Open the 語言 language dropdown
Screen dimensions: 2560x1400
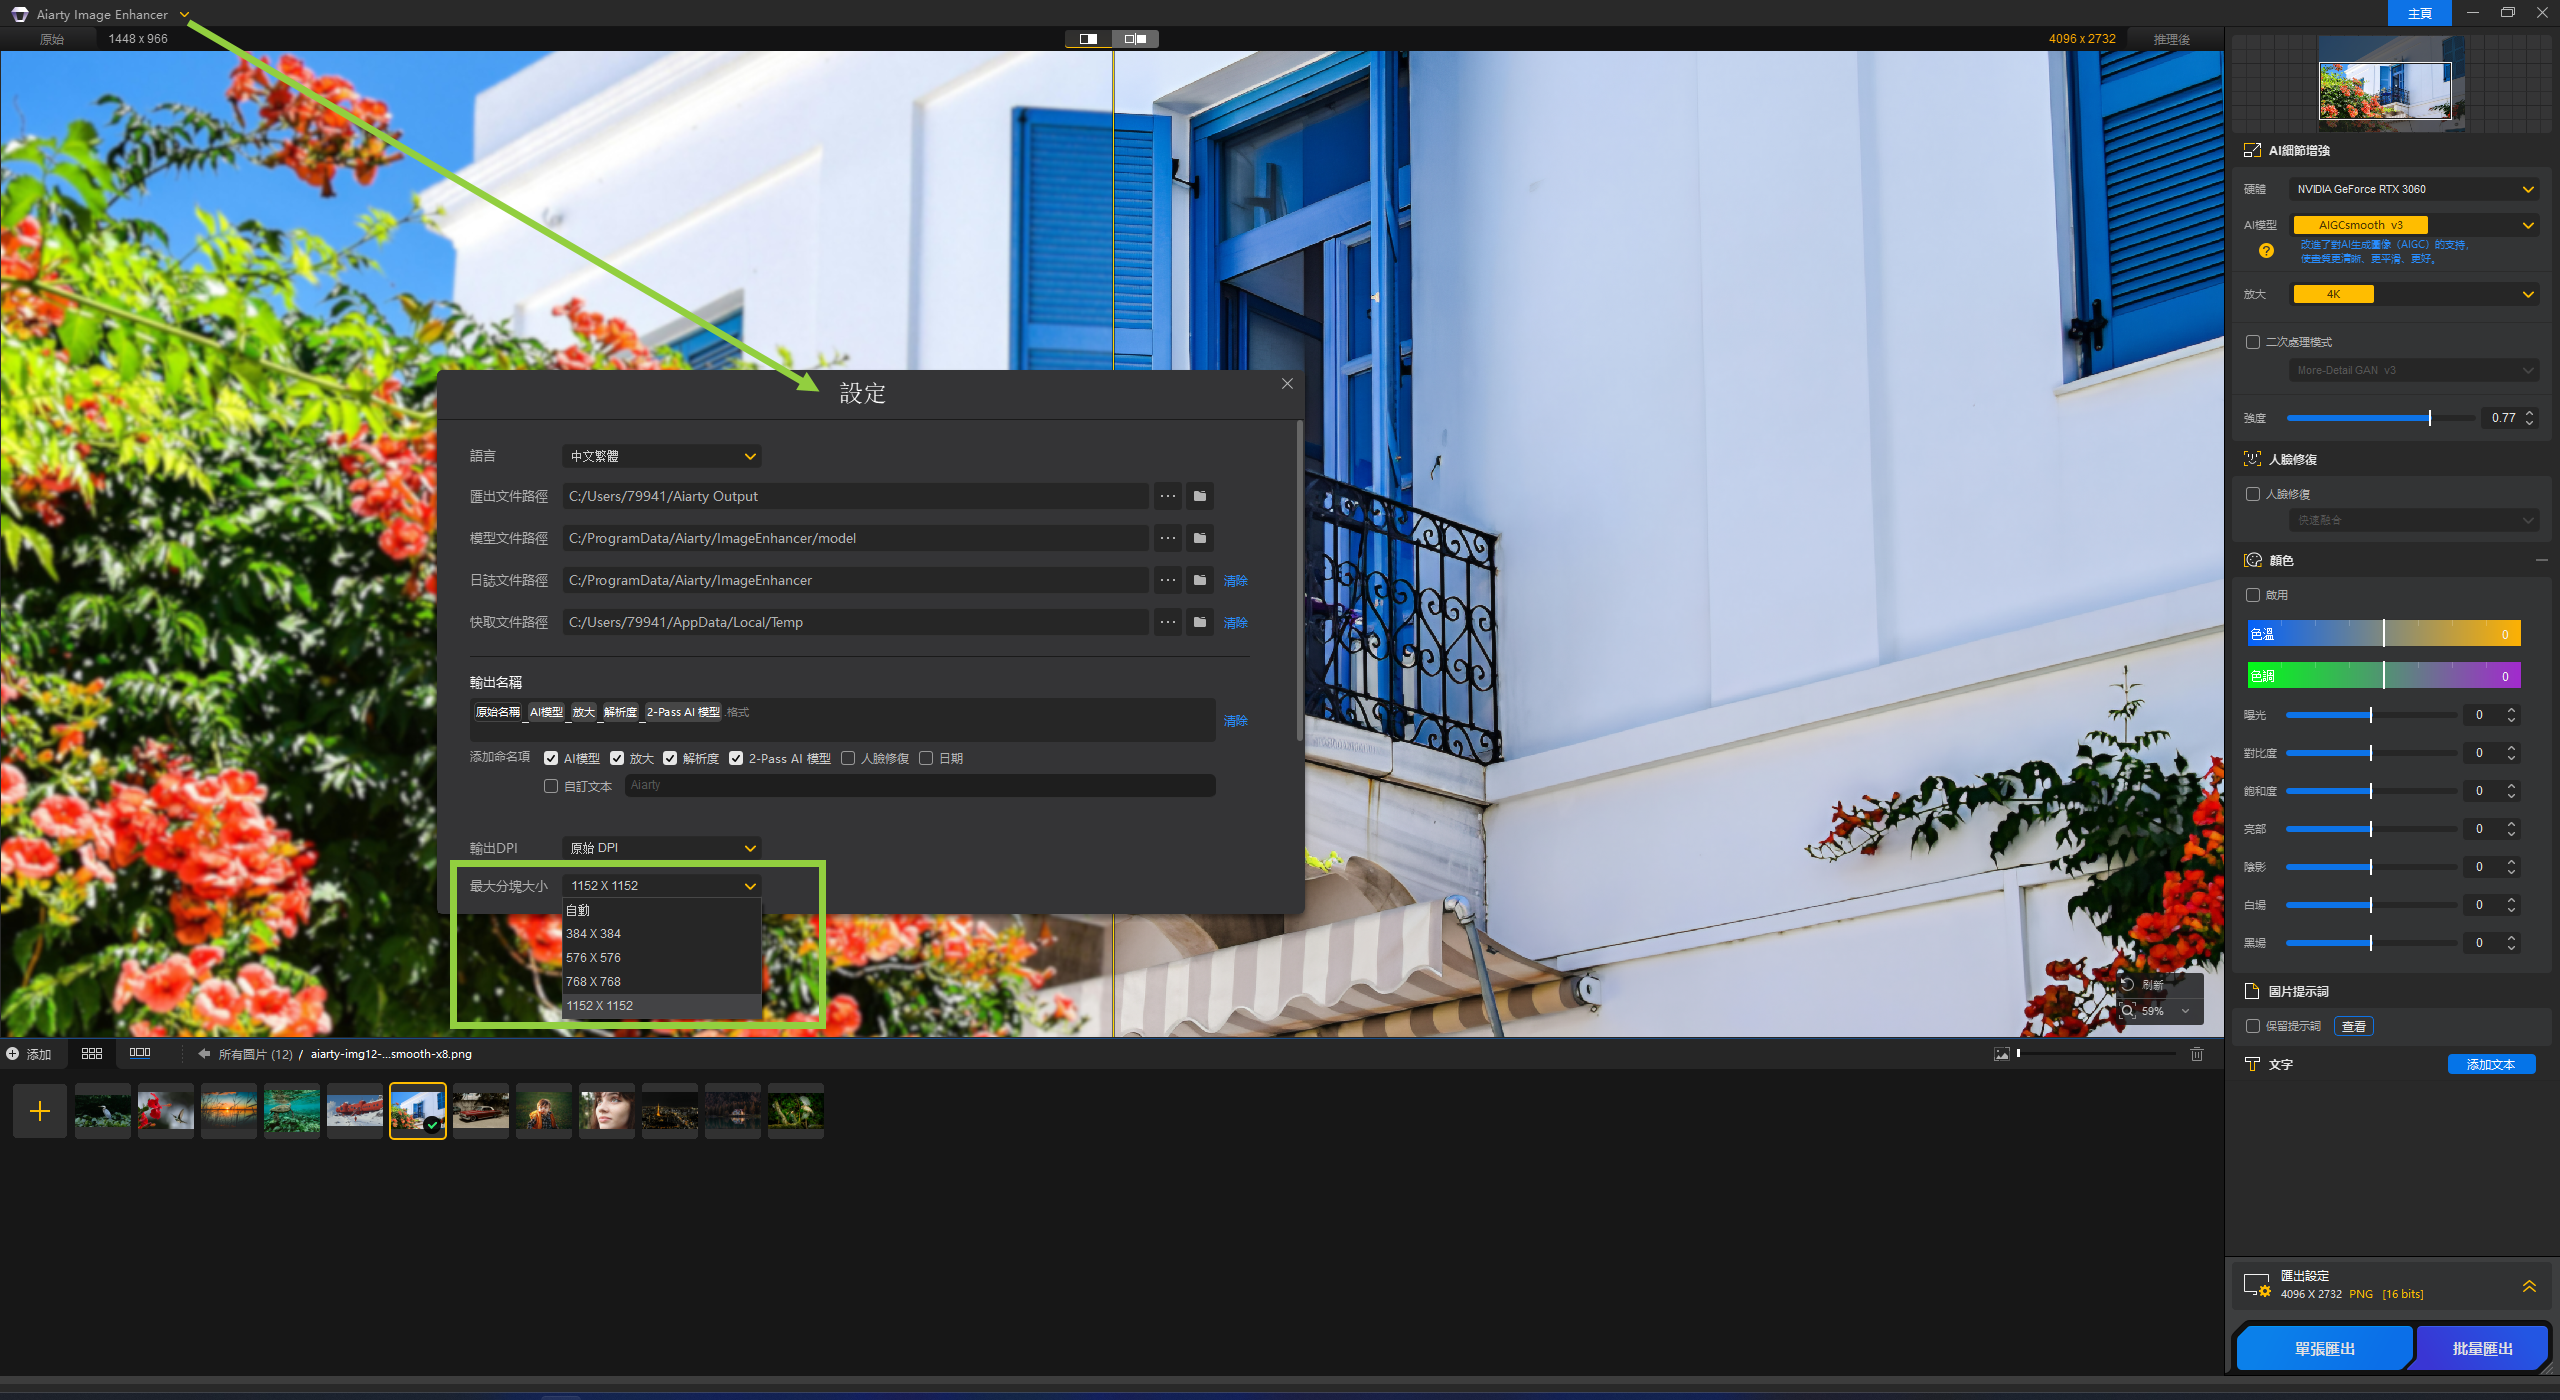[661, 456]
